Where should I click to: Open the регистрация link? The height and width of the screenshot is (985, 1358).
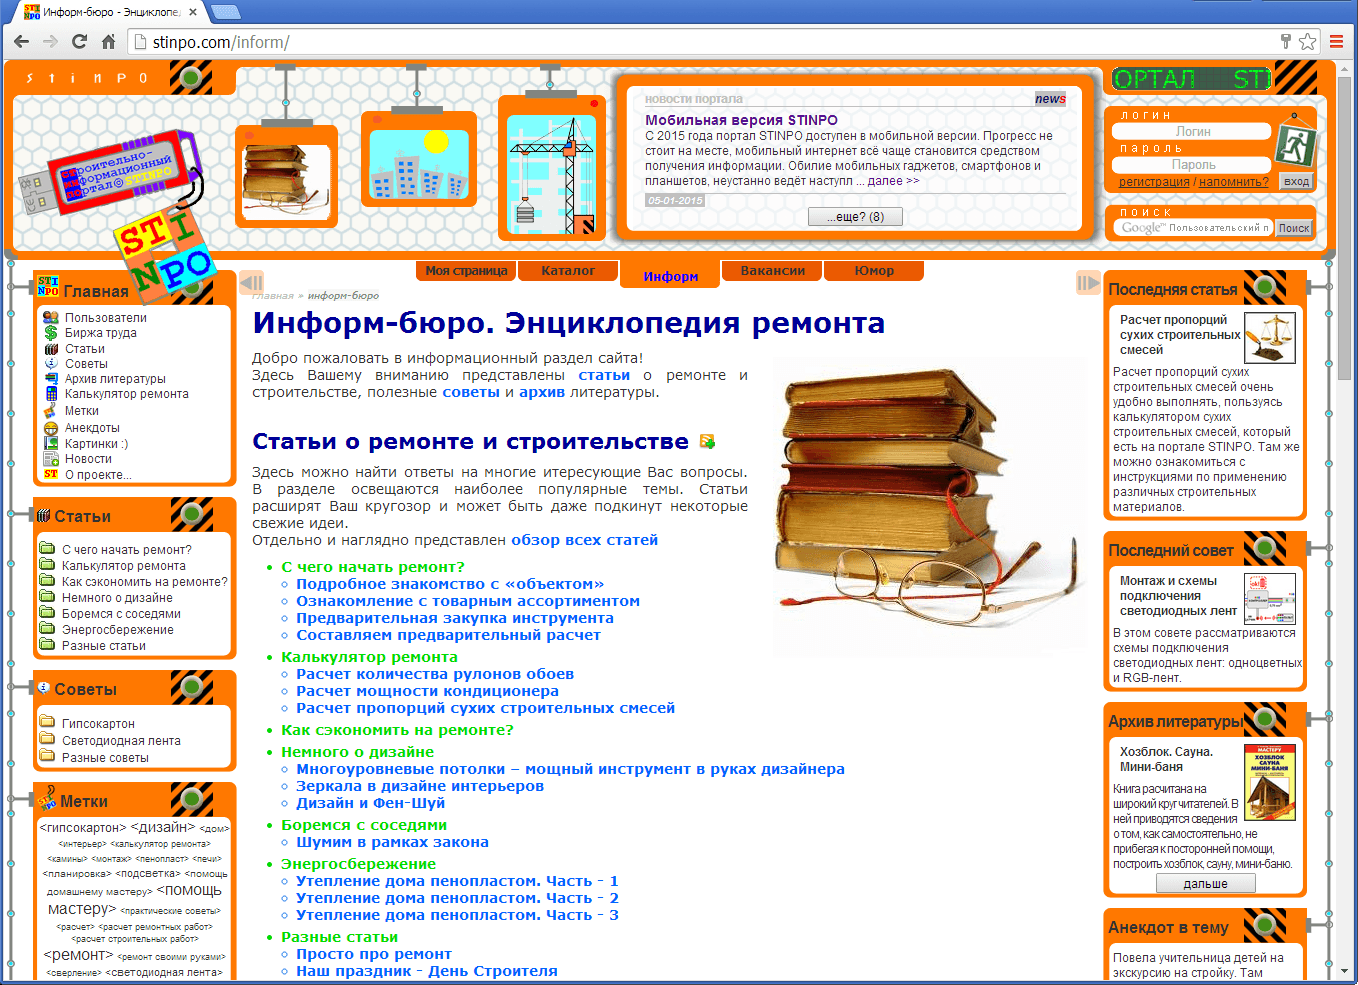[1154, 182]
